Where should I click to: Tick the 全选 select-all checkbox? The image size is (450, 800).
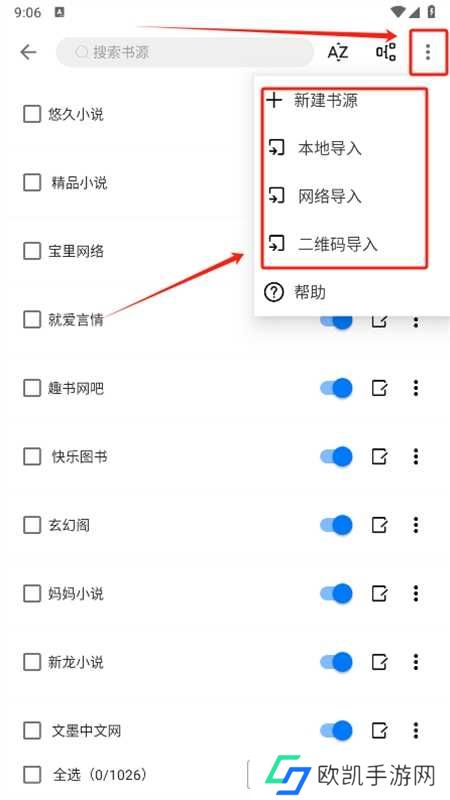click(32, 776)
